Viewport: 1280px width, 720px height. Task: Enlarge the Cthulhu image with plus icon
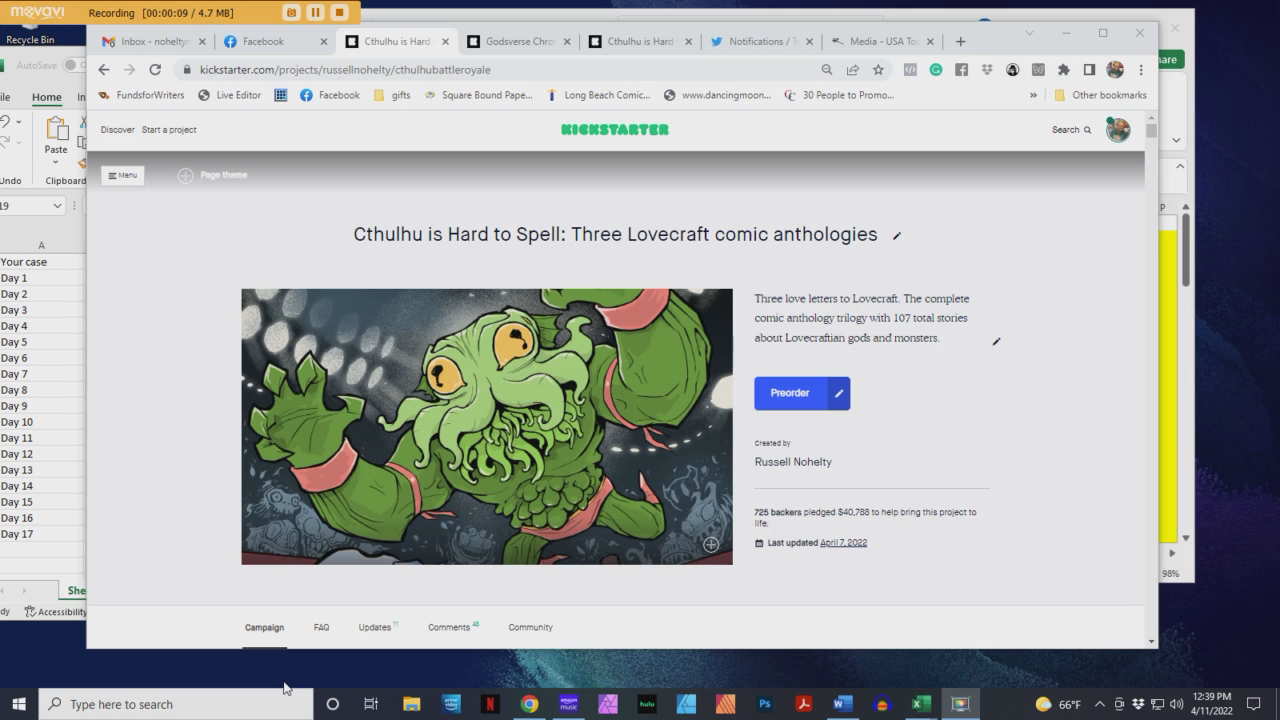coord(710,544)
